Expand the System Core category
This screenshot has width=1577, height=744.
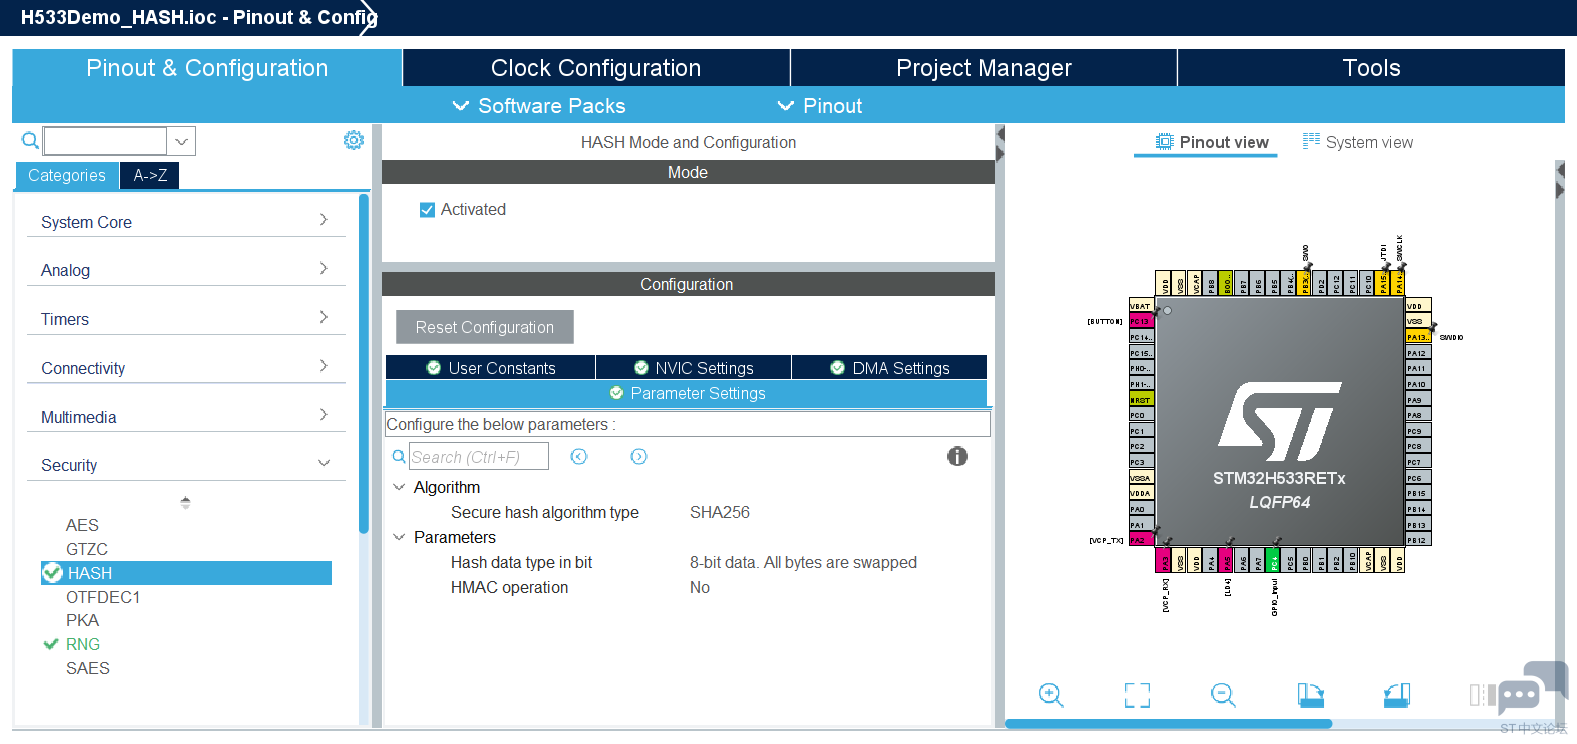click(x=186, y=222)
